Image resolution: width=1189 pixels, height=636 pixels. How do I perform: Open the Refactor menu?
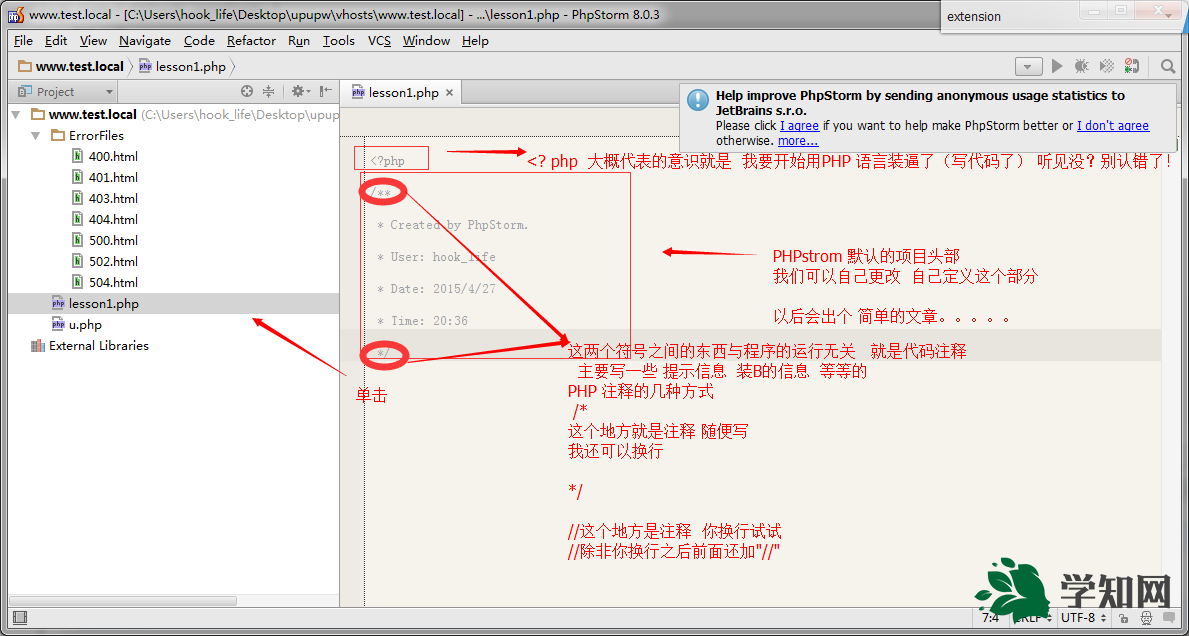coord(251,41)
